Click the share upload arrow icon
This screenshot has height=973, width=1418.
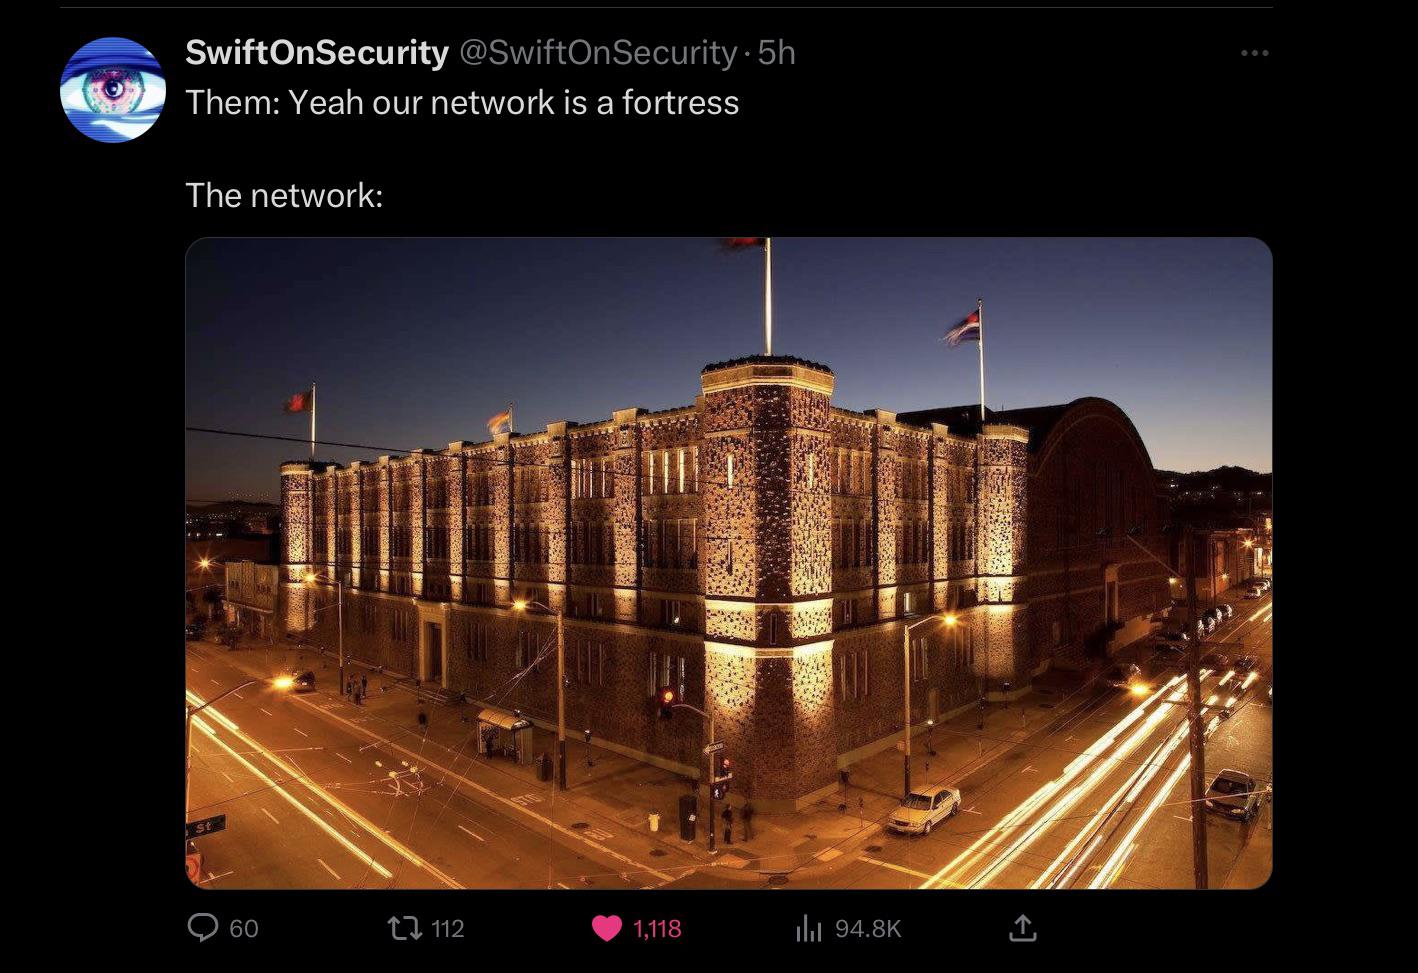[x=1022, y=929]
